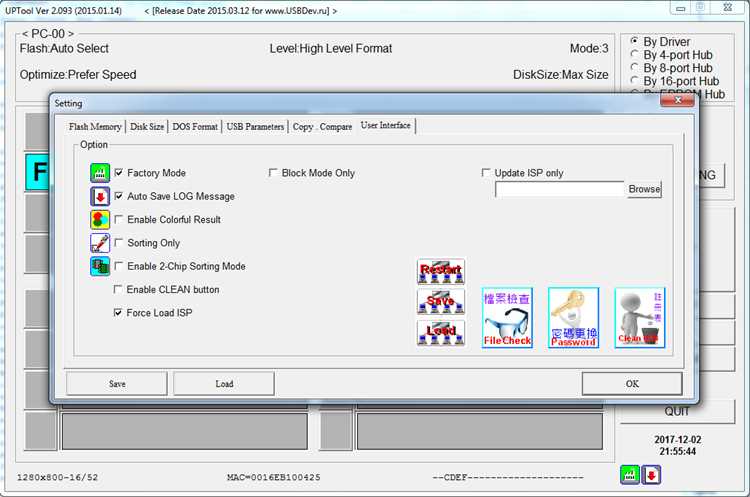Click the Restart image button

441,272
